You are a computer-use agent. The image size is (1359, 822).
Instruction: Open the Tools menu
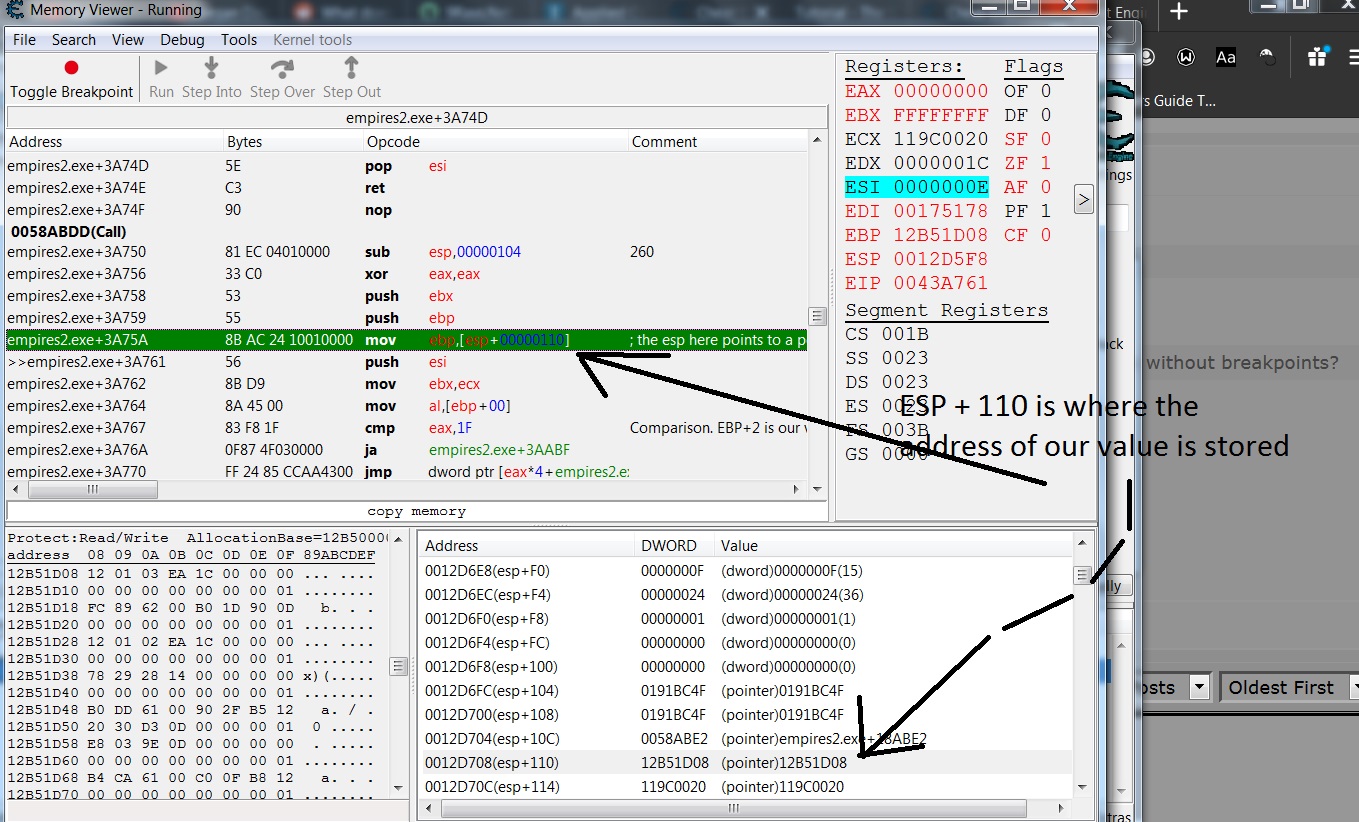[239, 40]
